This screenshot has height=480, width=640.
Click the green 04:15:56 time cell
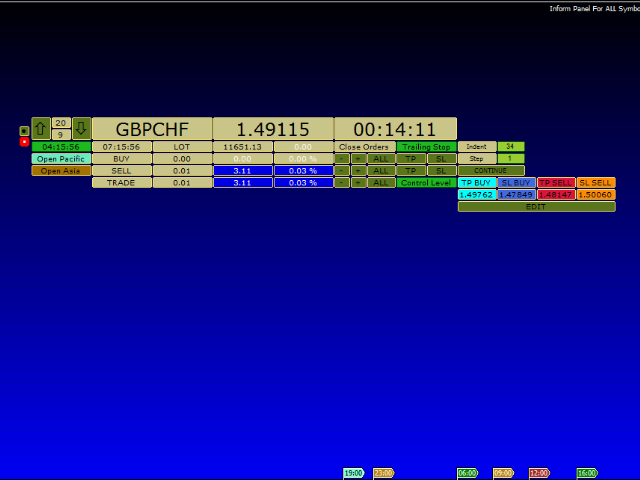coord(61,147)
